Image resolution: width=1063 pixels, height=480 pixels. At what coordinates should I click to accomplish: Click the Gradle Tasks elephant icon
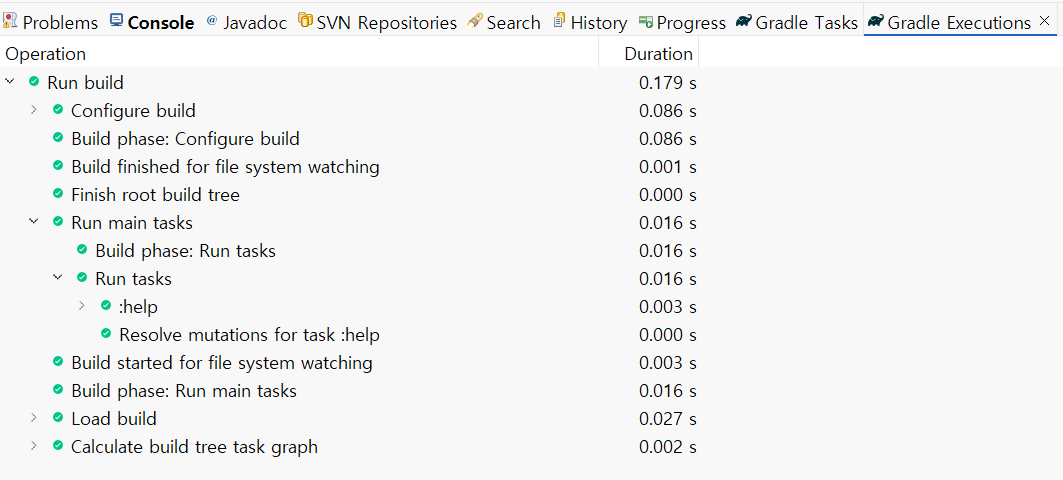coord(743,21)
